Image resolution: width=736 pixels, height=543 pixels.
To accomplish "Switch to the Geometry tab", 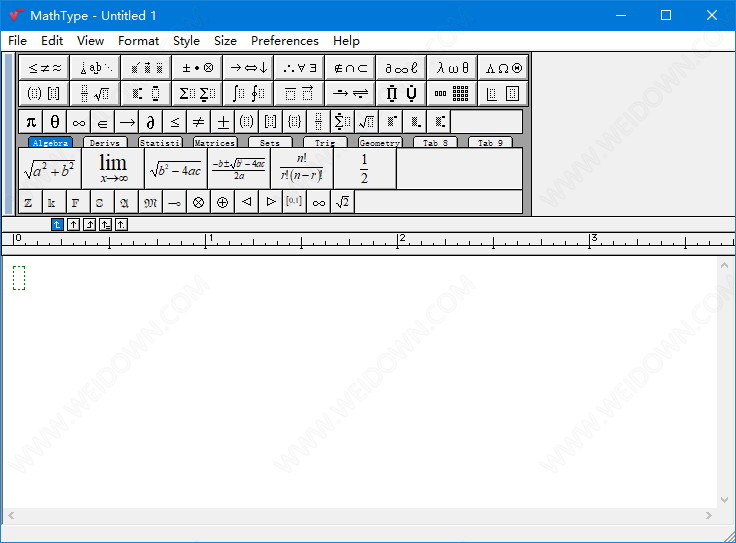I will pyautogui.click(x=380, y=143).
